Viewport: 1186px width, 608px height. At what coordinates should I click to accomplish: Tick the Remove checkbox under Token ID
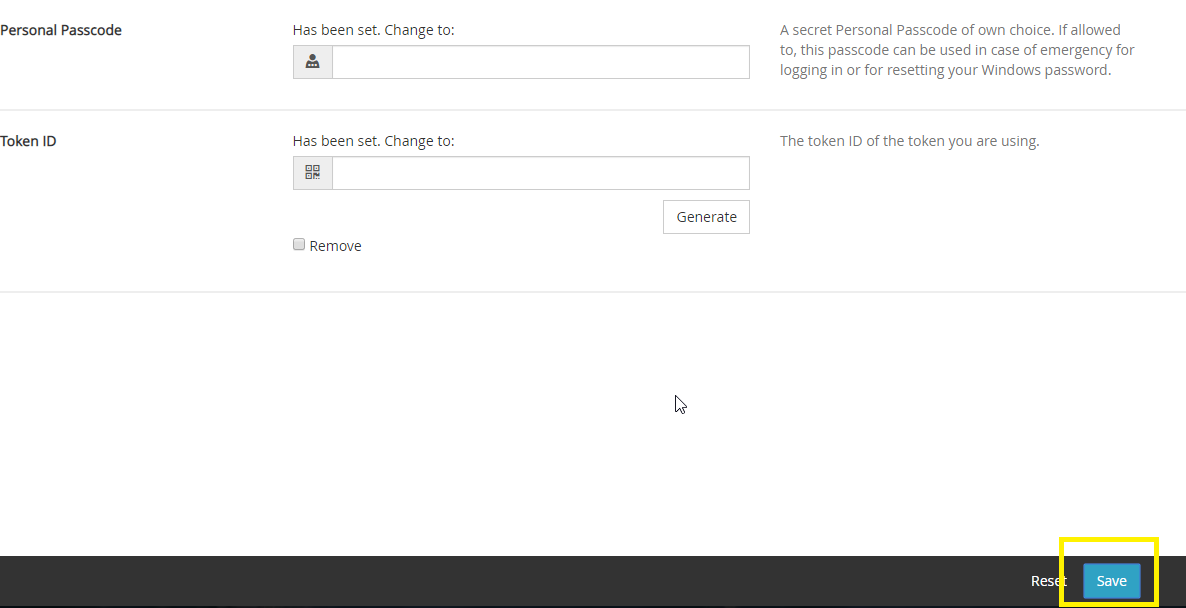(x=299, y=244)
